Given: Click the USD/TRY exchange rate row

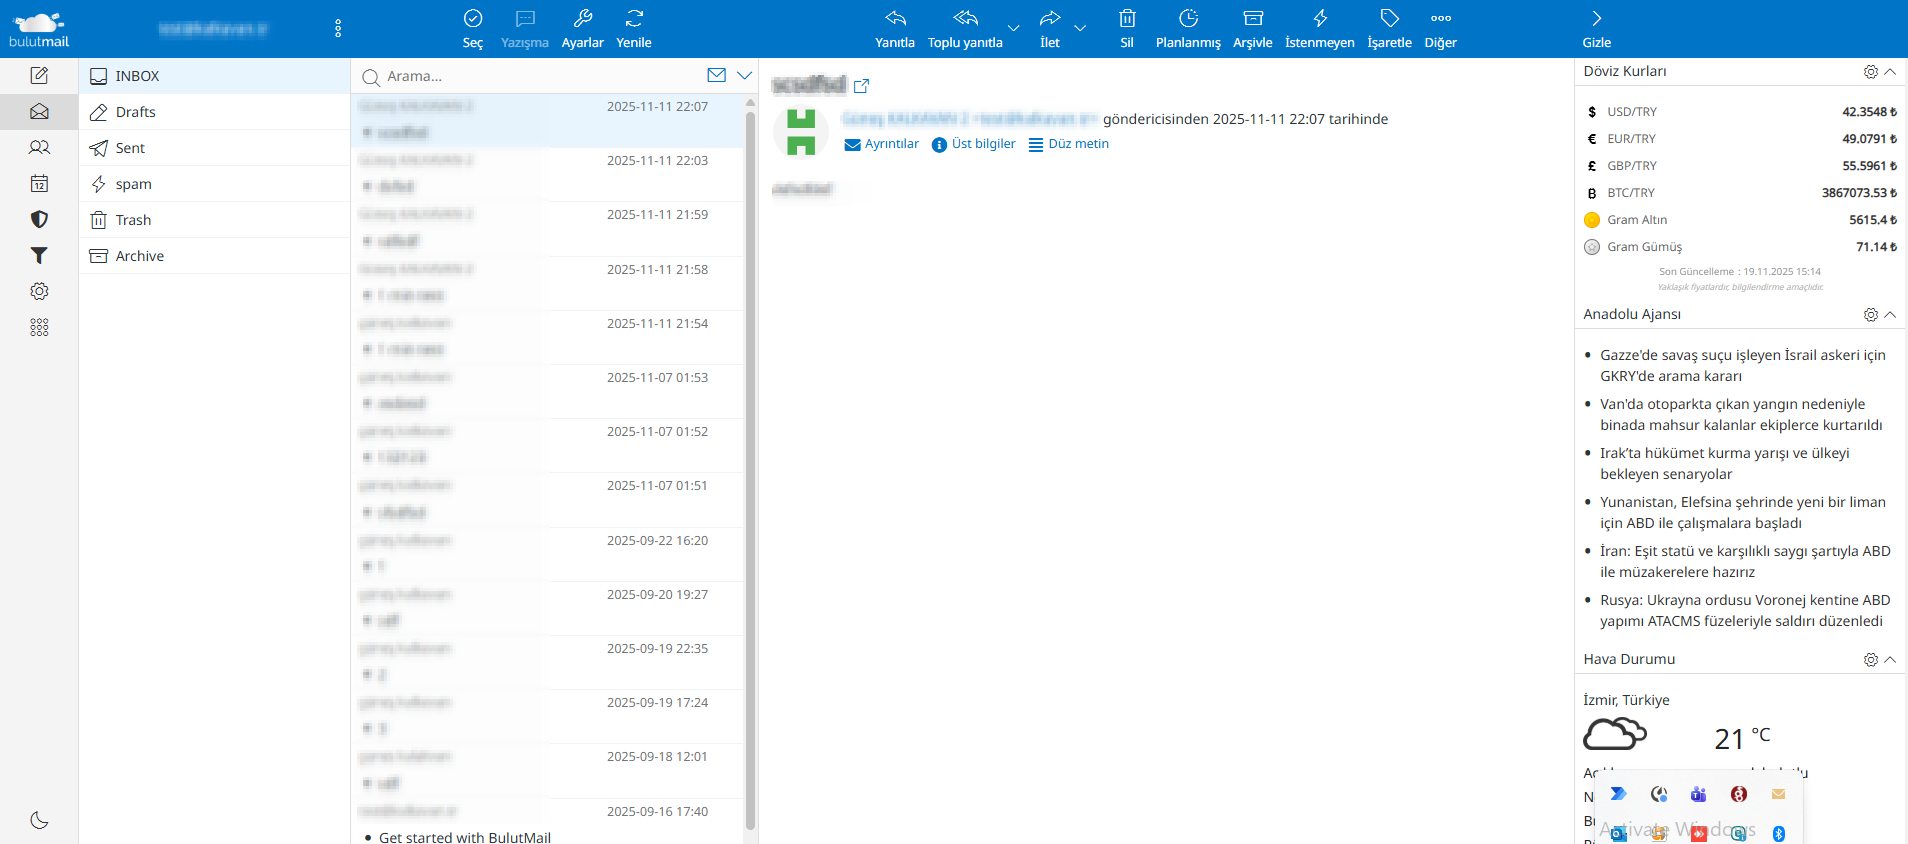Looking at the screenshot, I should (x=1740, y=112).
